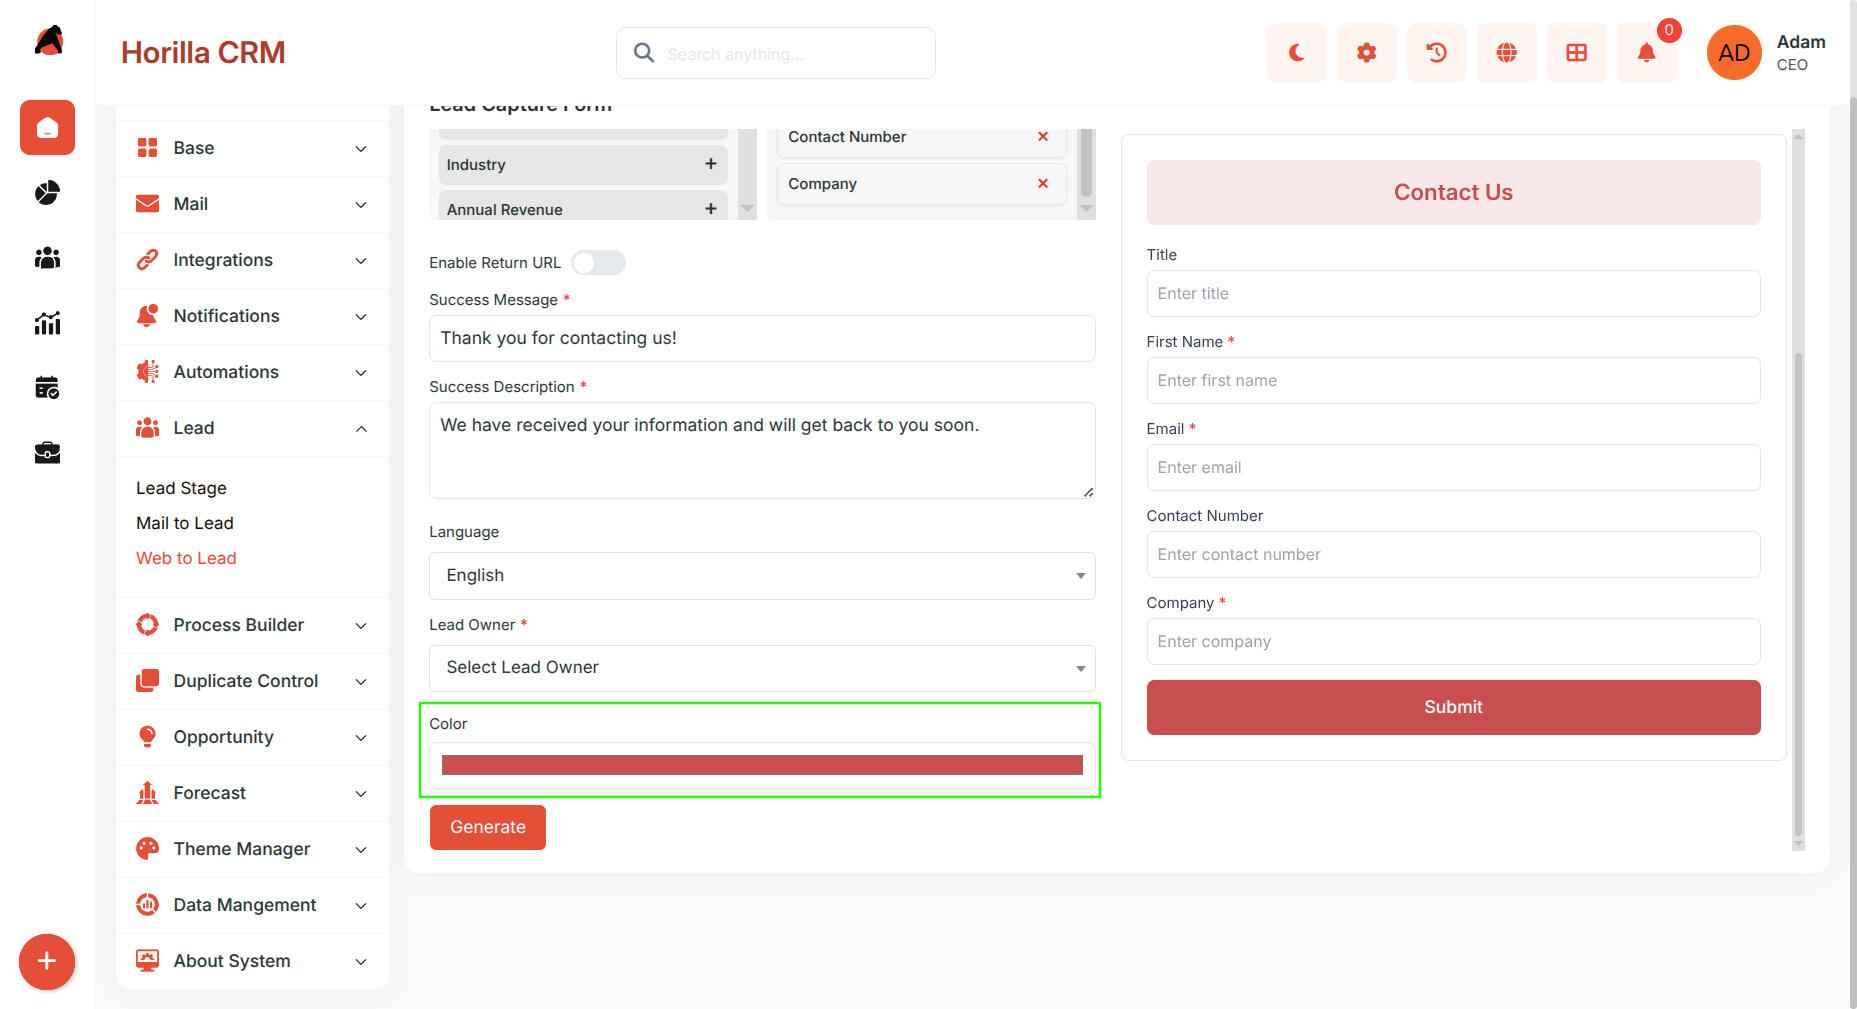Open the red Color picker swatch

coord(762,766)
